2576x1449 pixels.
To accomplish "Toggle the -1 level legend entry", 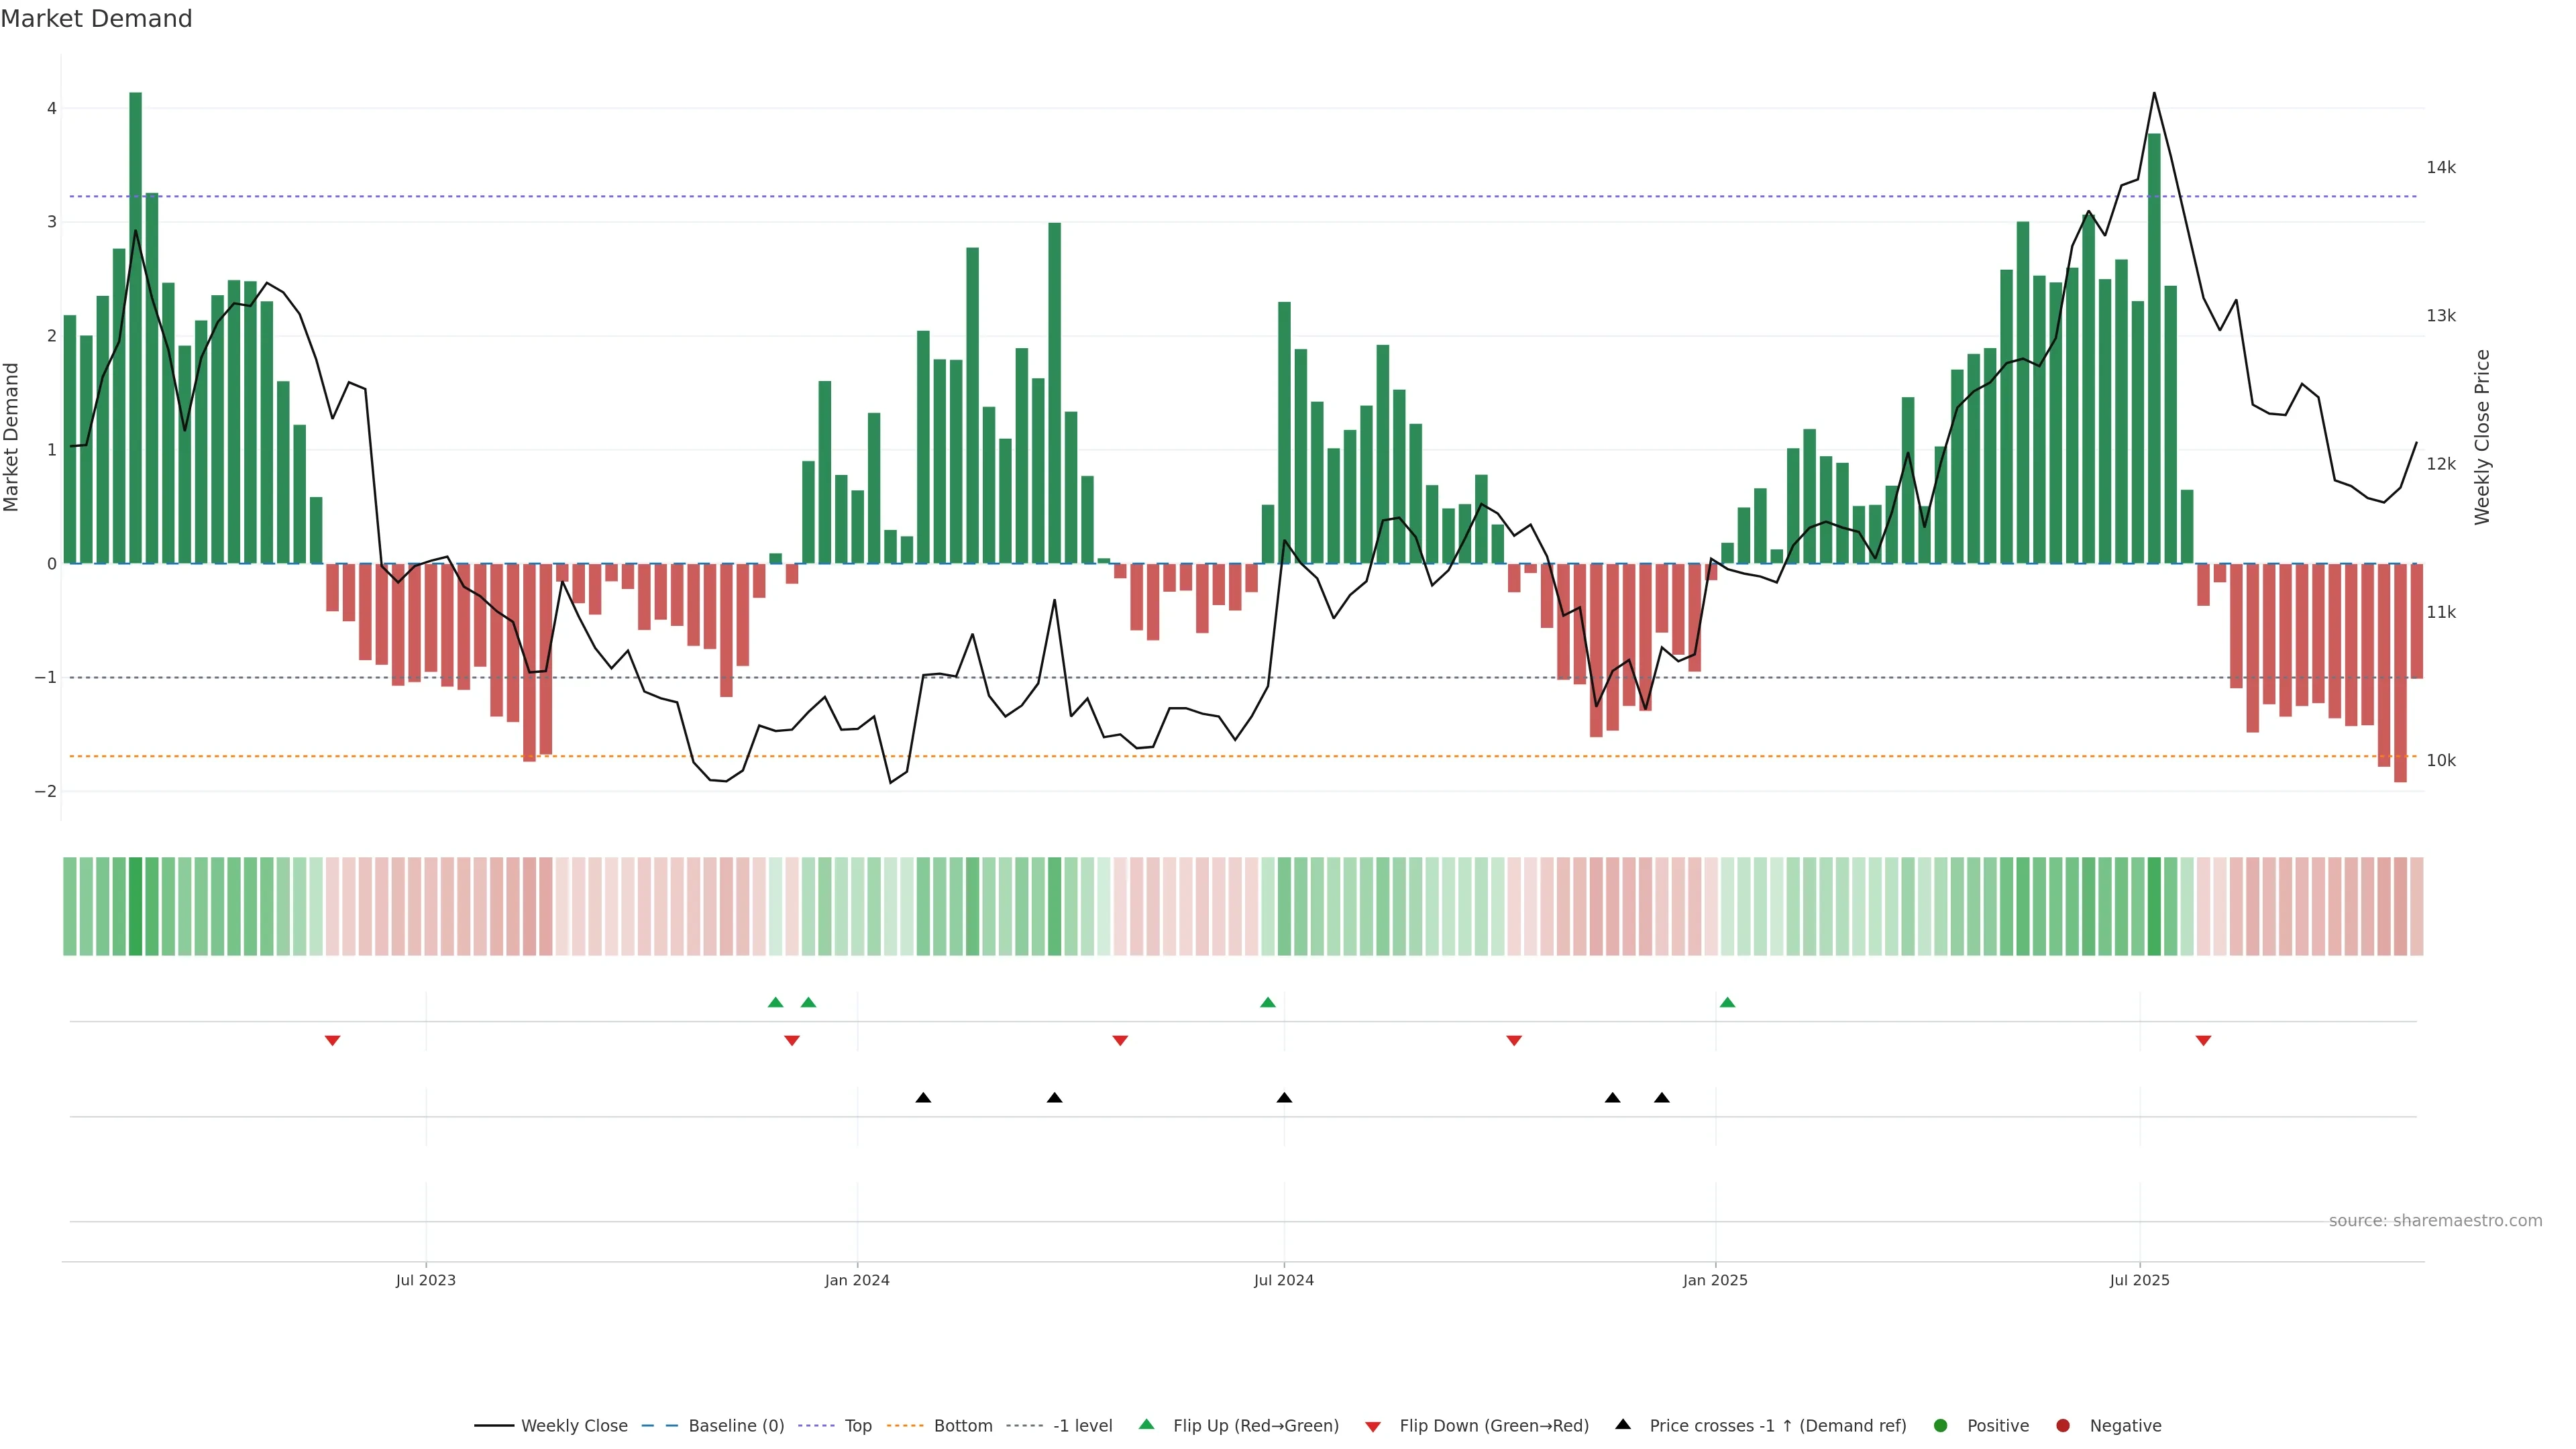I will 1082,1425.
